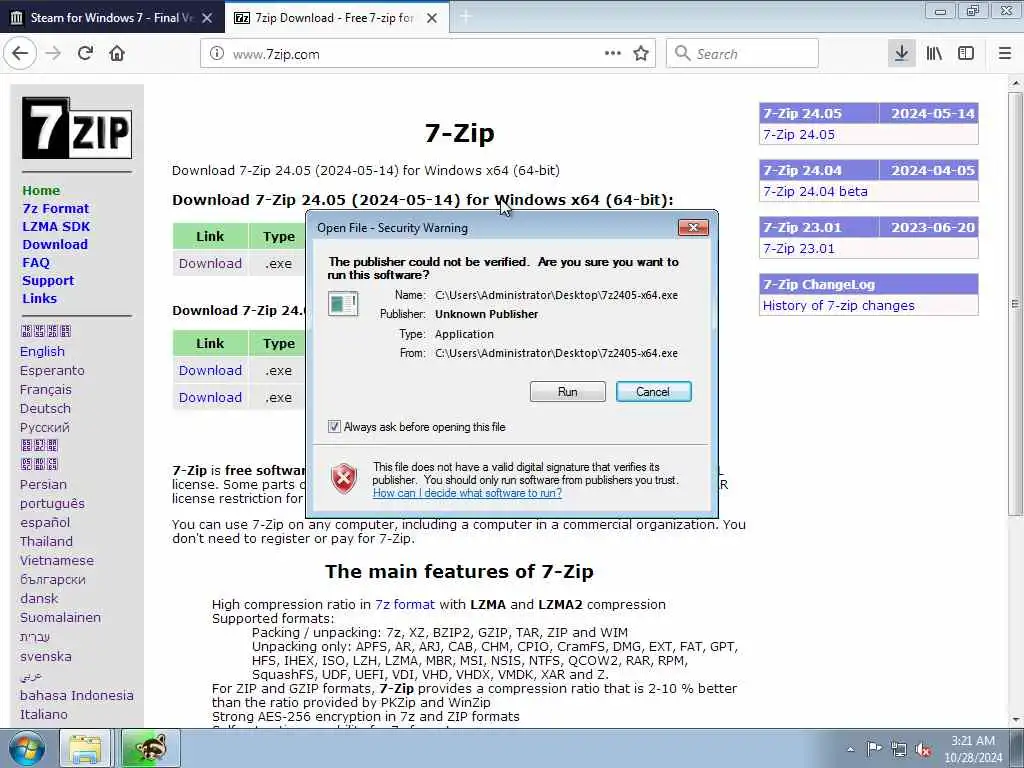Switch language to Italiano
Image resolution: width=1024 pixels, height=768 pixels.
[44, 714]
